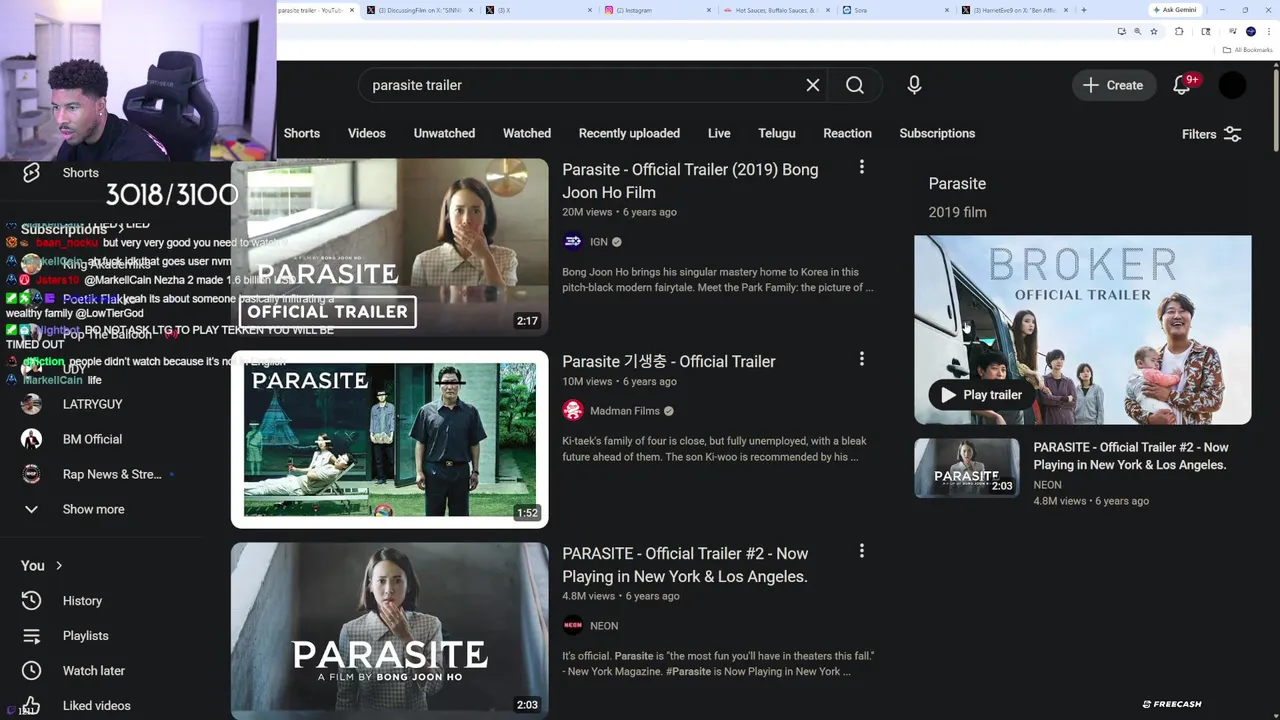Open the notifications bell
The width and height of the screenshot is (1280, 720).
tap(1182, 85)
